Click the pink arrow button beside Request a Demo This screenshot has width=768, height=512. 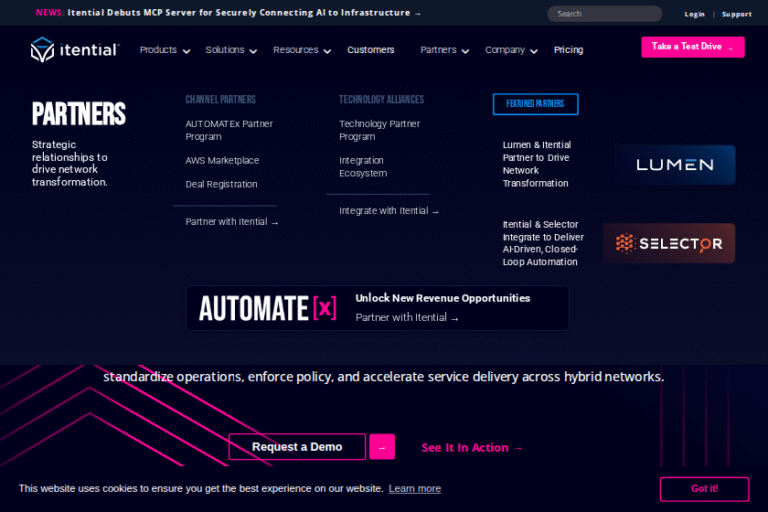(382, 447)
